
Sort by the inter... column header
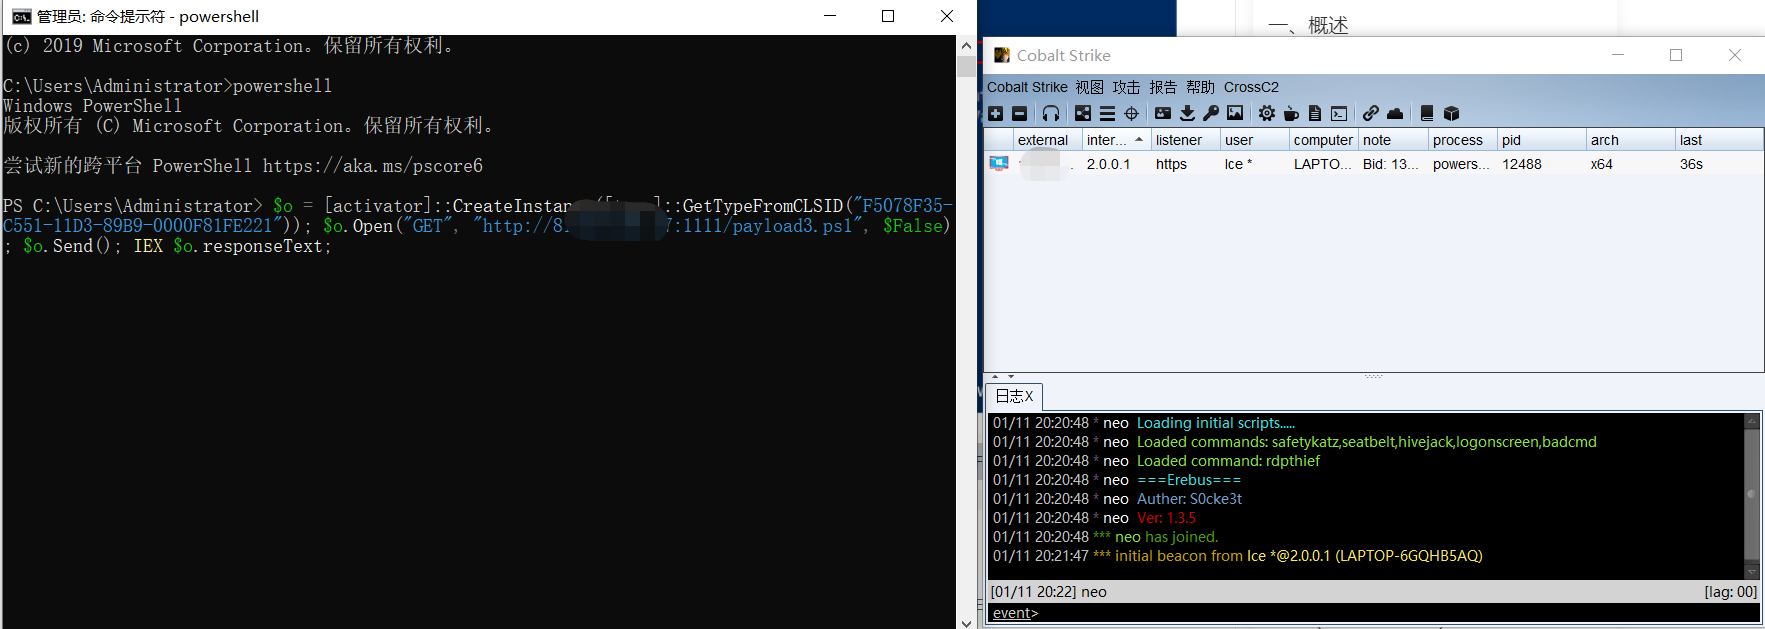click(x=1116, y=140)
